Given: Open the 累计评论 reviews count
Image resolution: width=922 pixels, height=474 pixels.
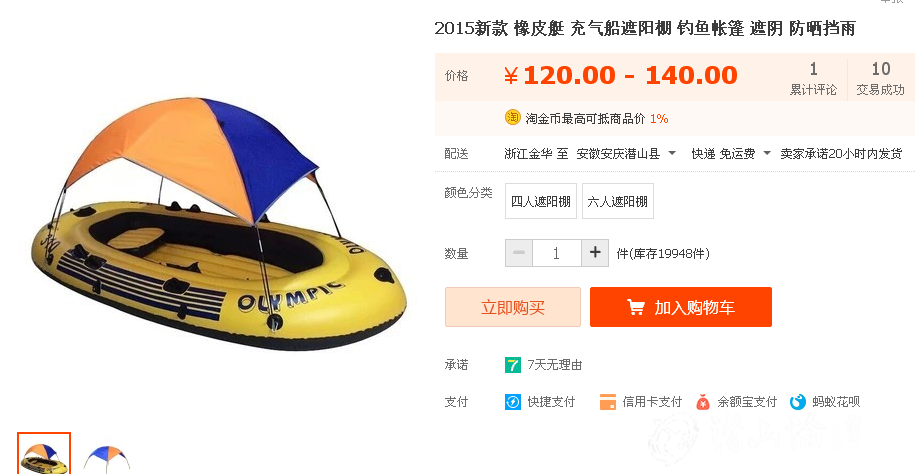Looking at the screenshot, I should (x=813, y=78).
